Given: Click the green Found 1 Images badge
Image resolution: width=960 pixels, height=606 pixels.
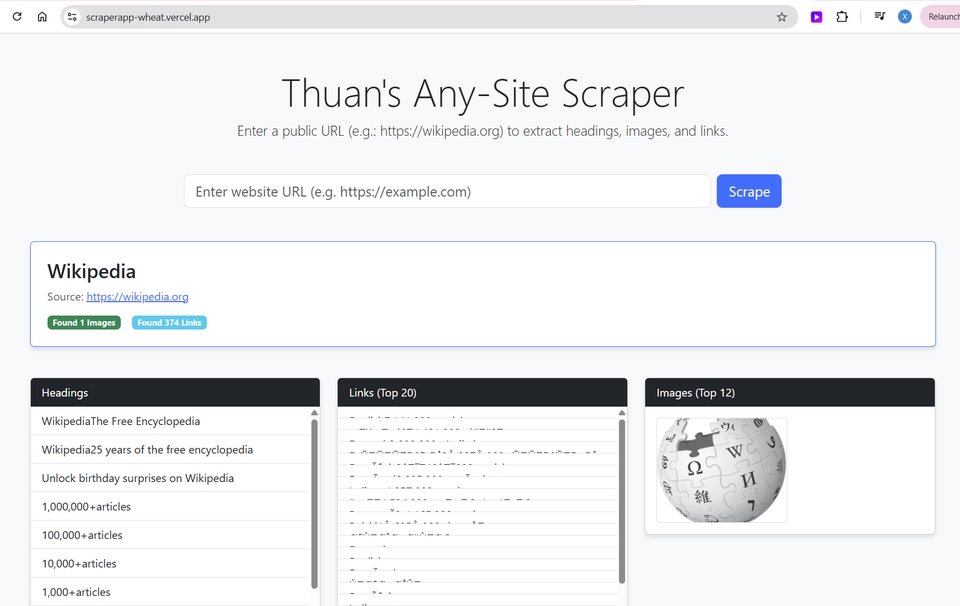Looking at the screenshot, I should click(84, 323).
